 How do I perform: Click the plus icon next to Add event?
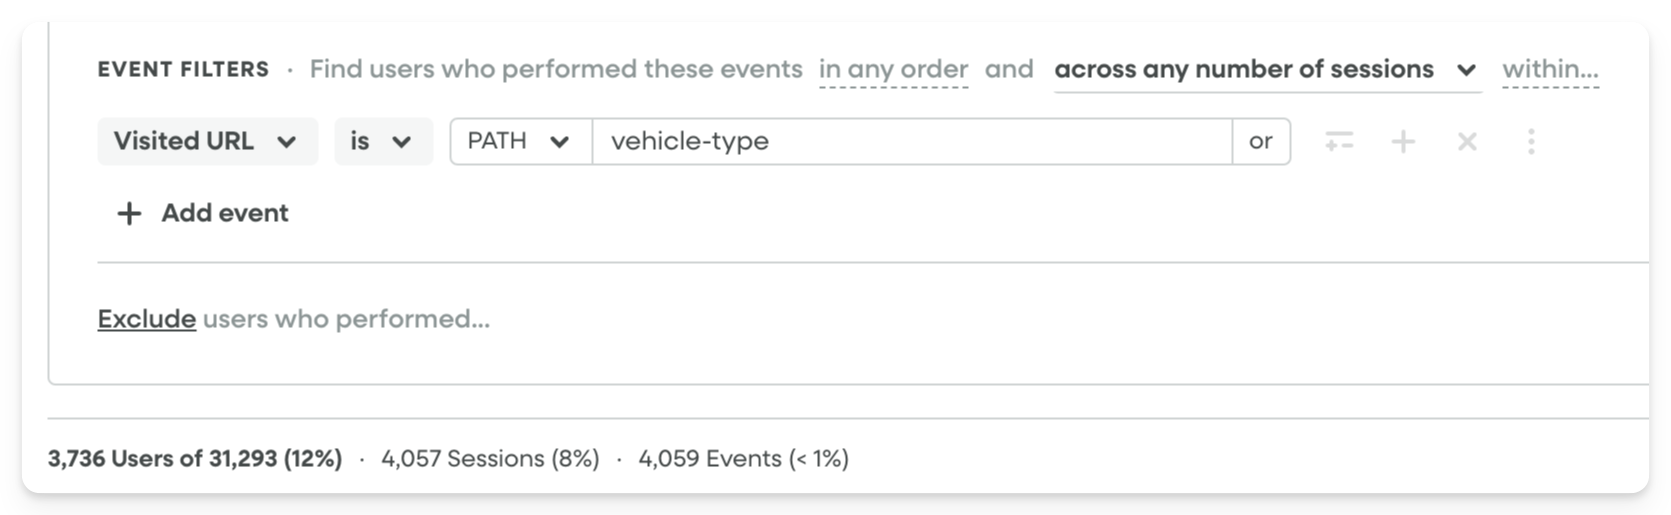[x=129, y=213]
